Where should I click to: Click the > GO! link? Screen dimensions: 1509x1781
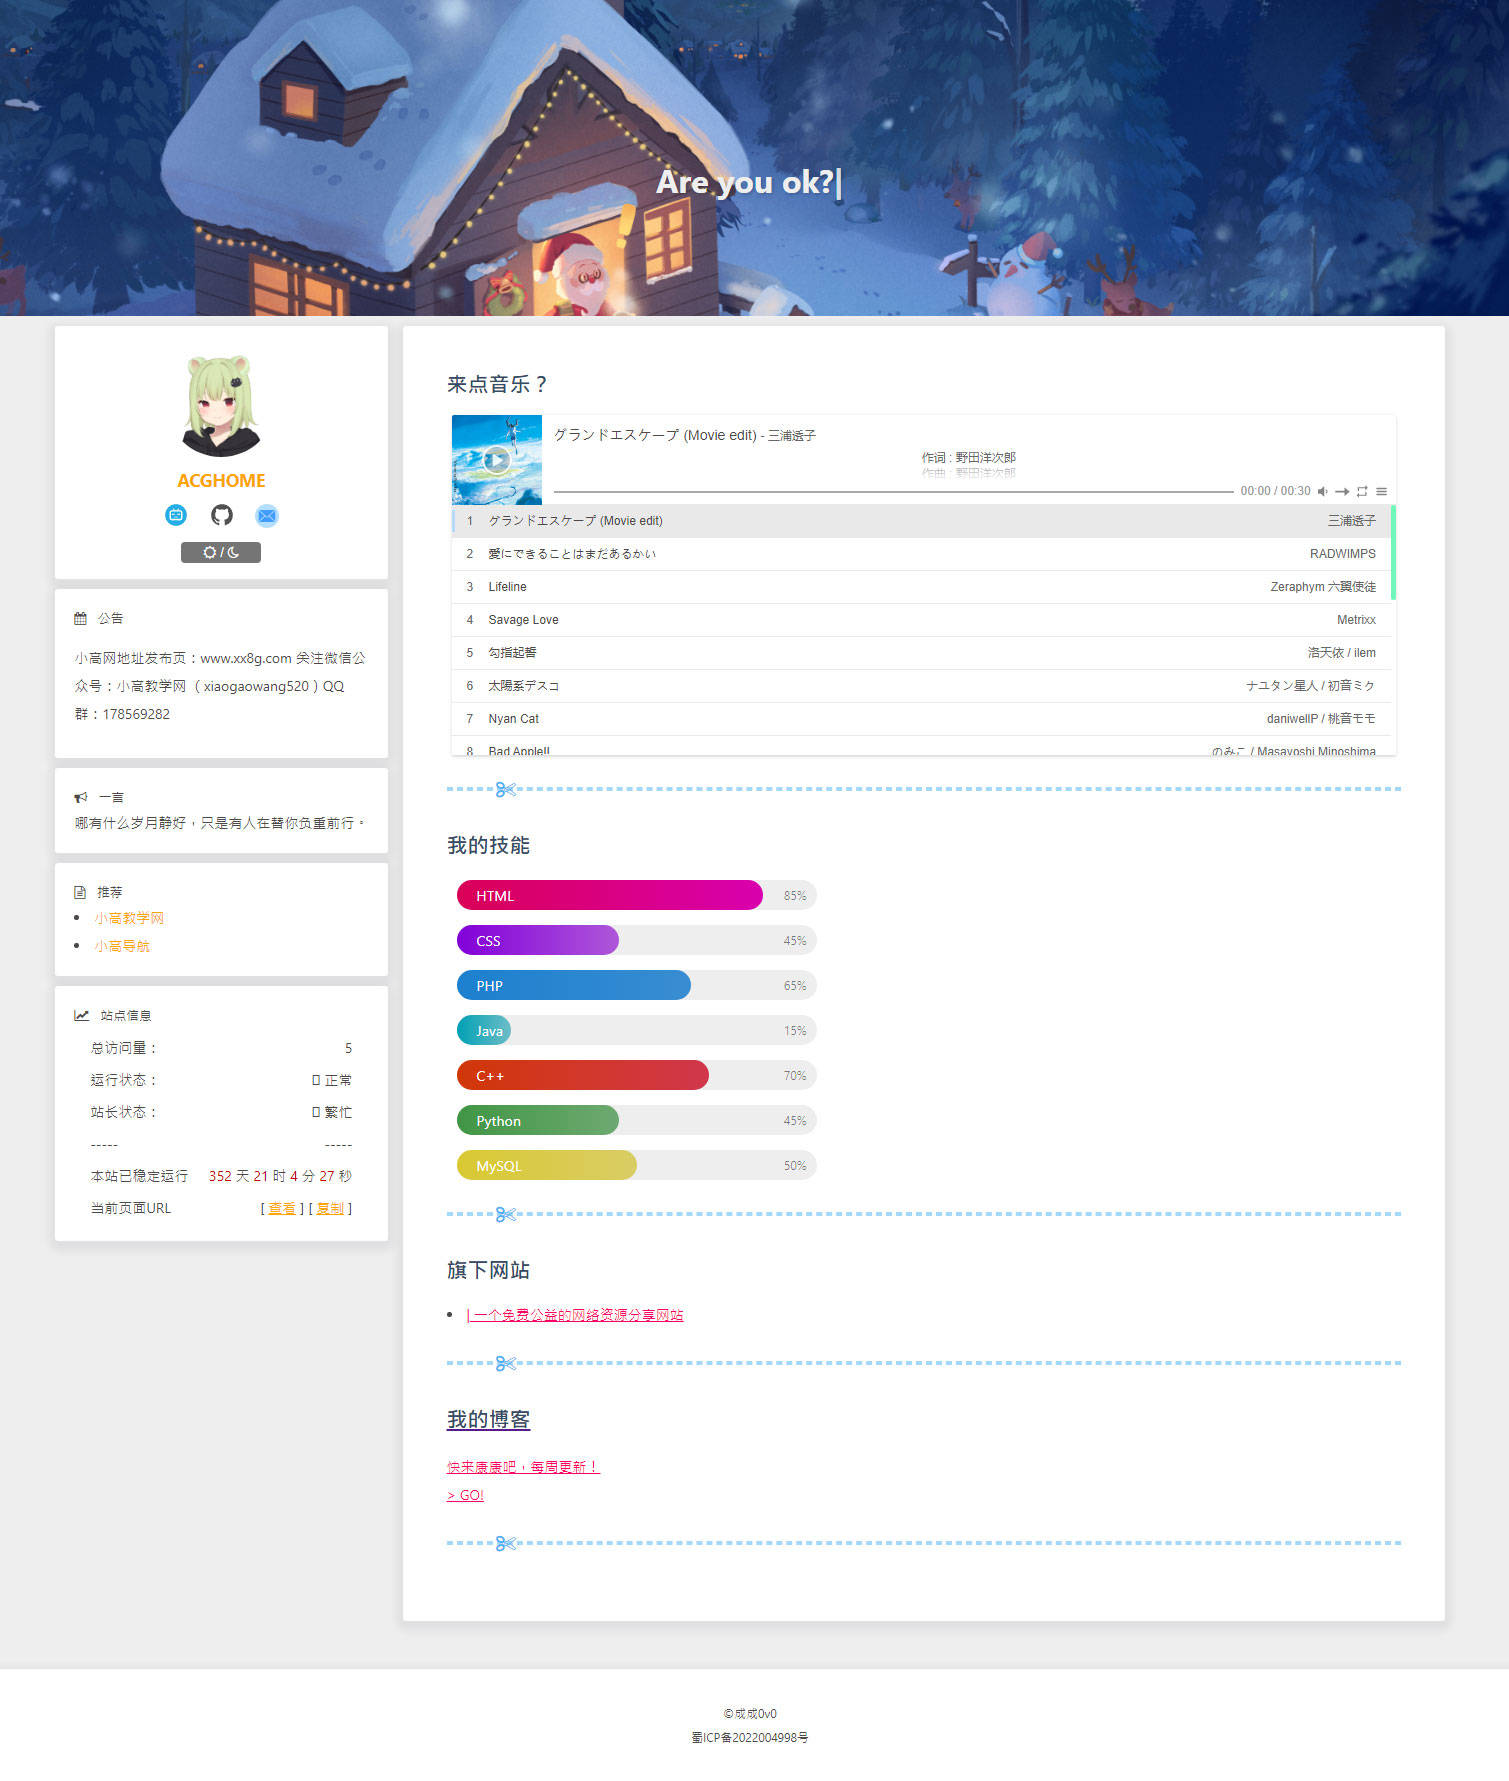point(465,1495)
